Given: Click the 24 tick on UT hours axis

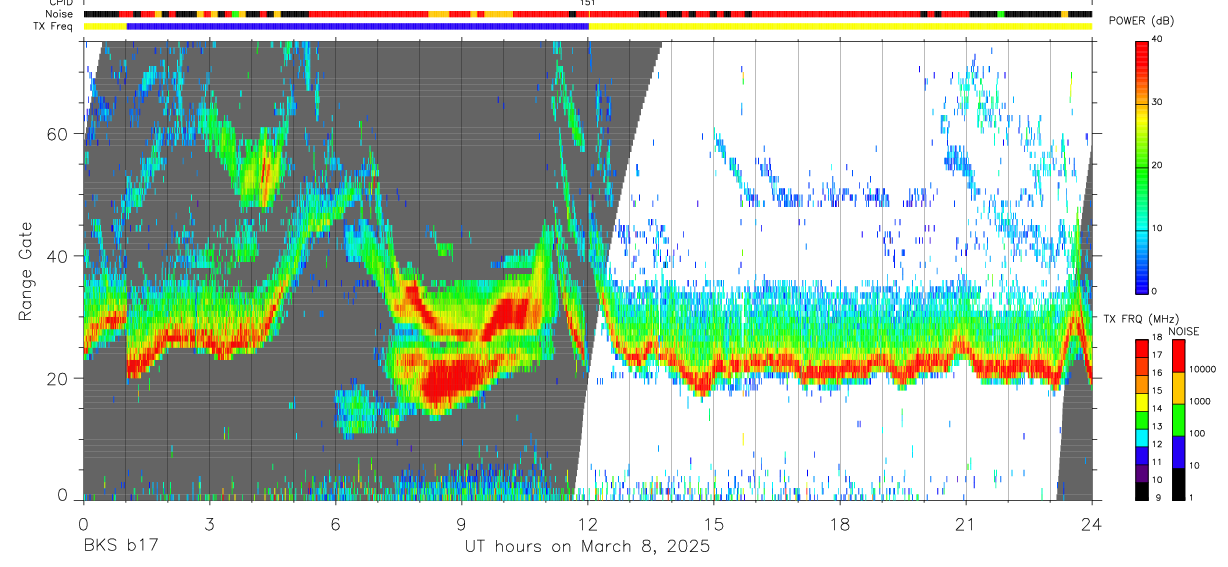Looking at the screenshot, I should pos(1091,524).
